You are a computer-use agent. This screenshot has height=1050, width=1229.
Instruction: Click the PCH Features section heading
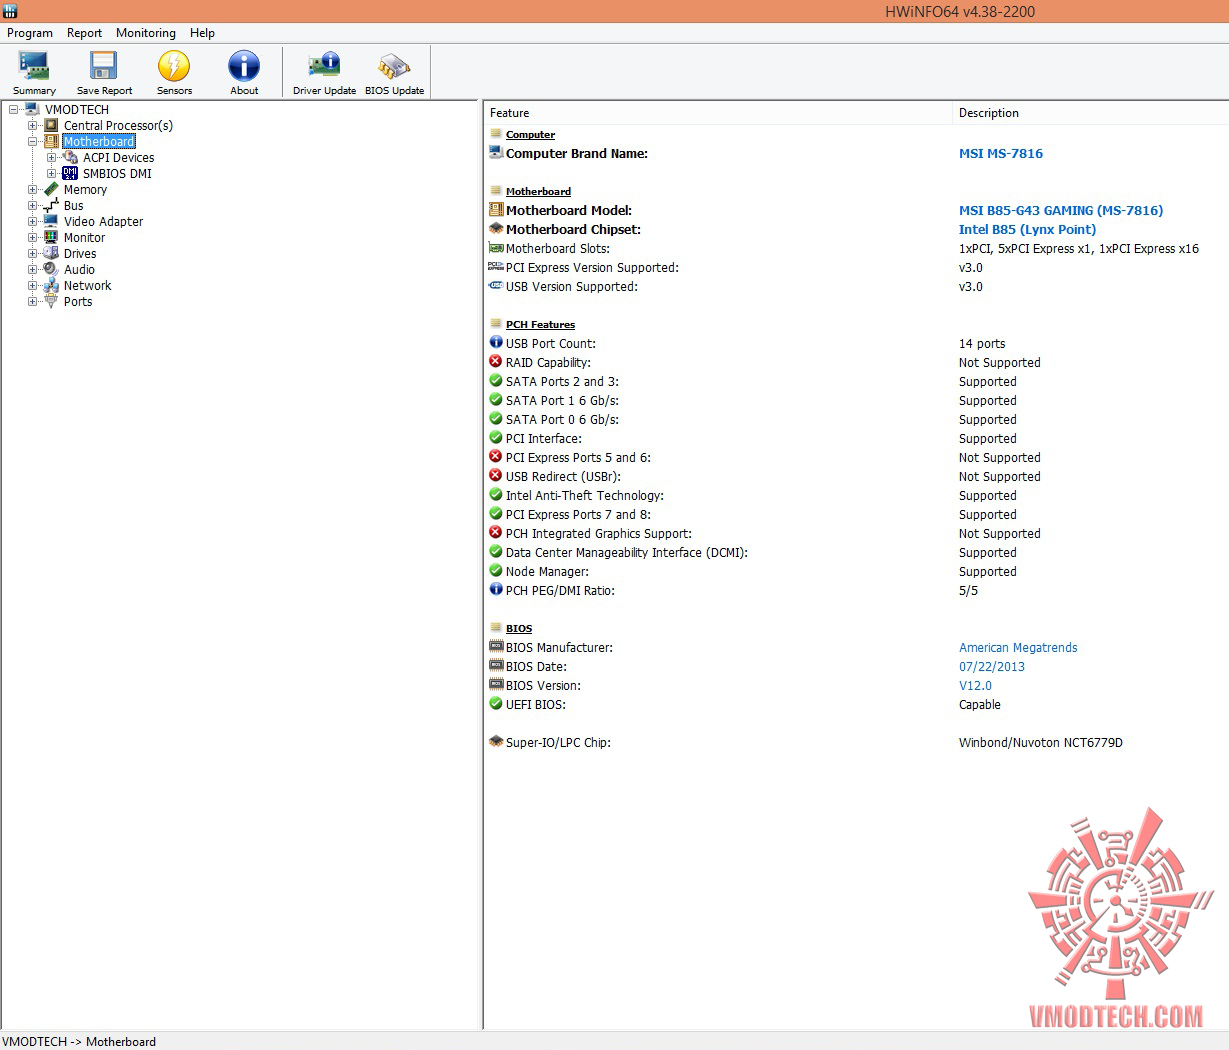(540, 325)
